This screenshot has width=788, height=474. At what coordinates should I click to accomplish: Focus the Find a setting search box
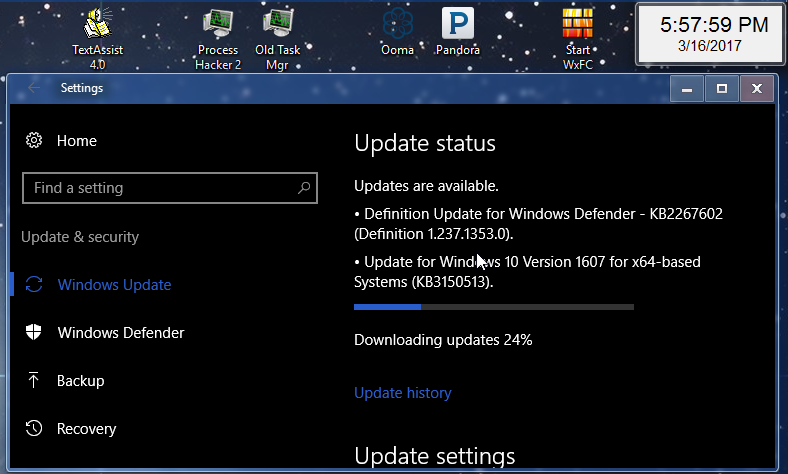160,188
